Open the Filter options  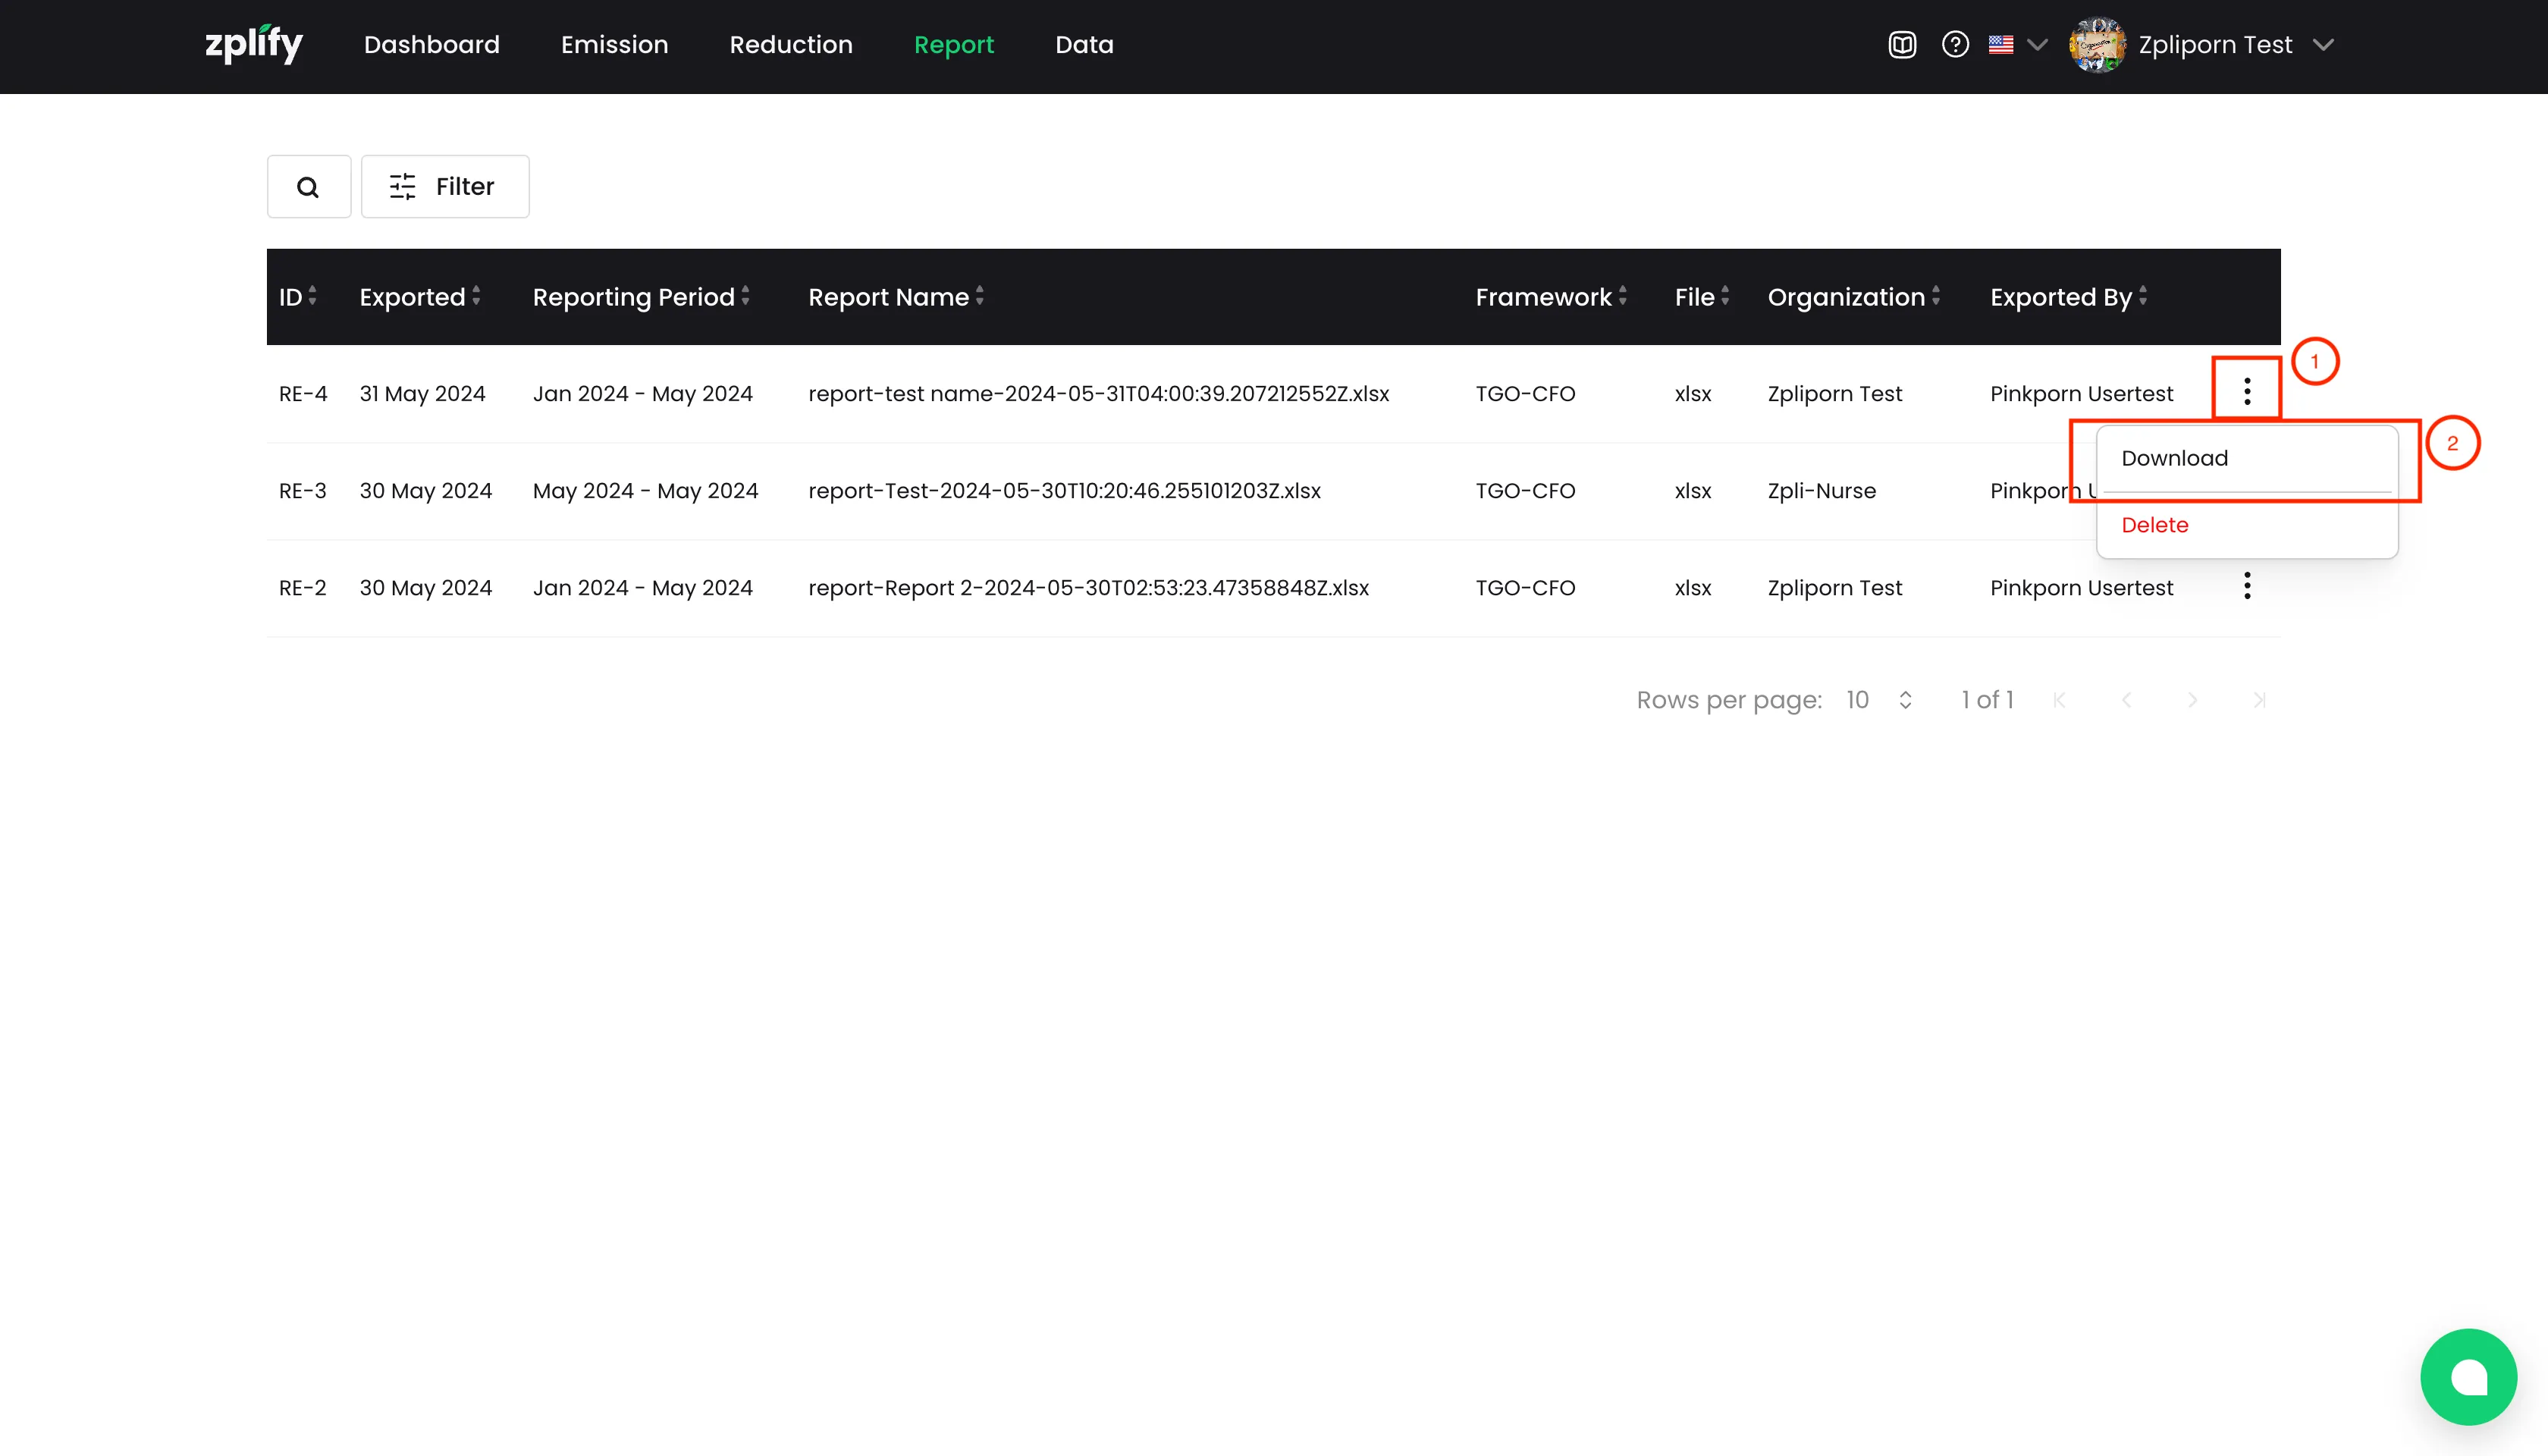tap(444, 187)
